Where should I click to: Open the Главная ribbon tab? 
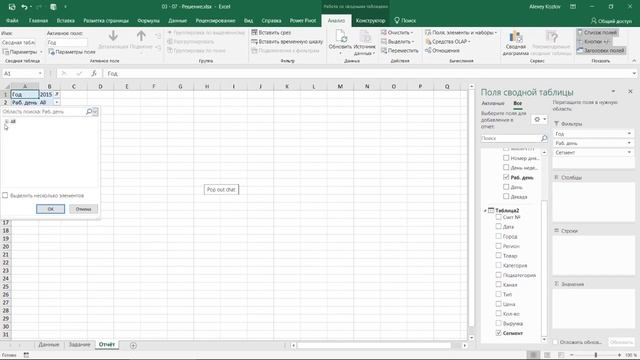coord(38,20)
